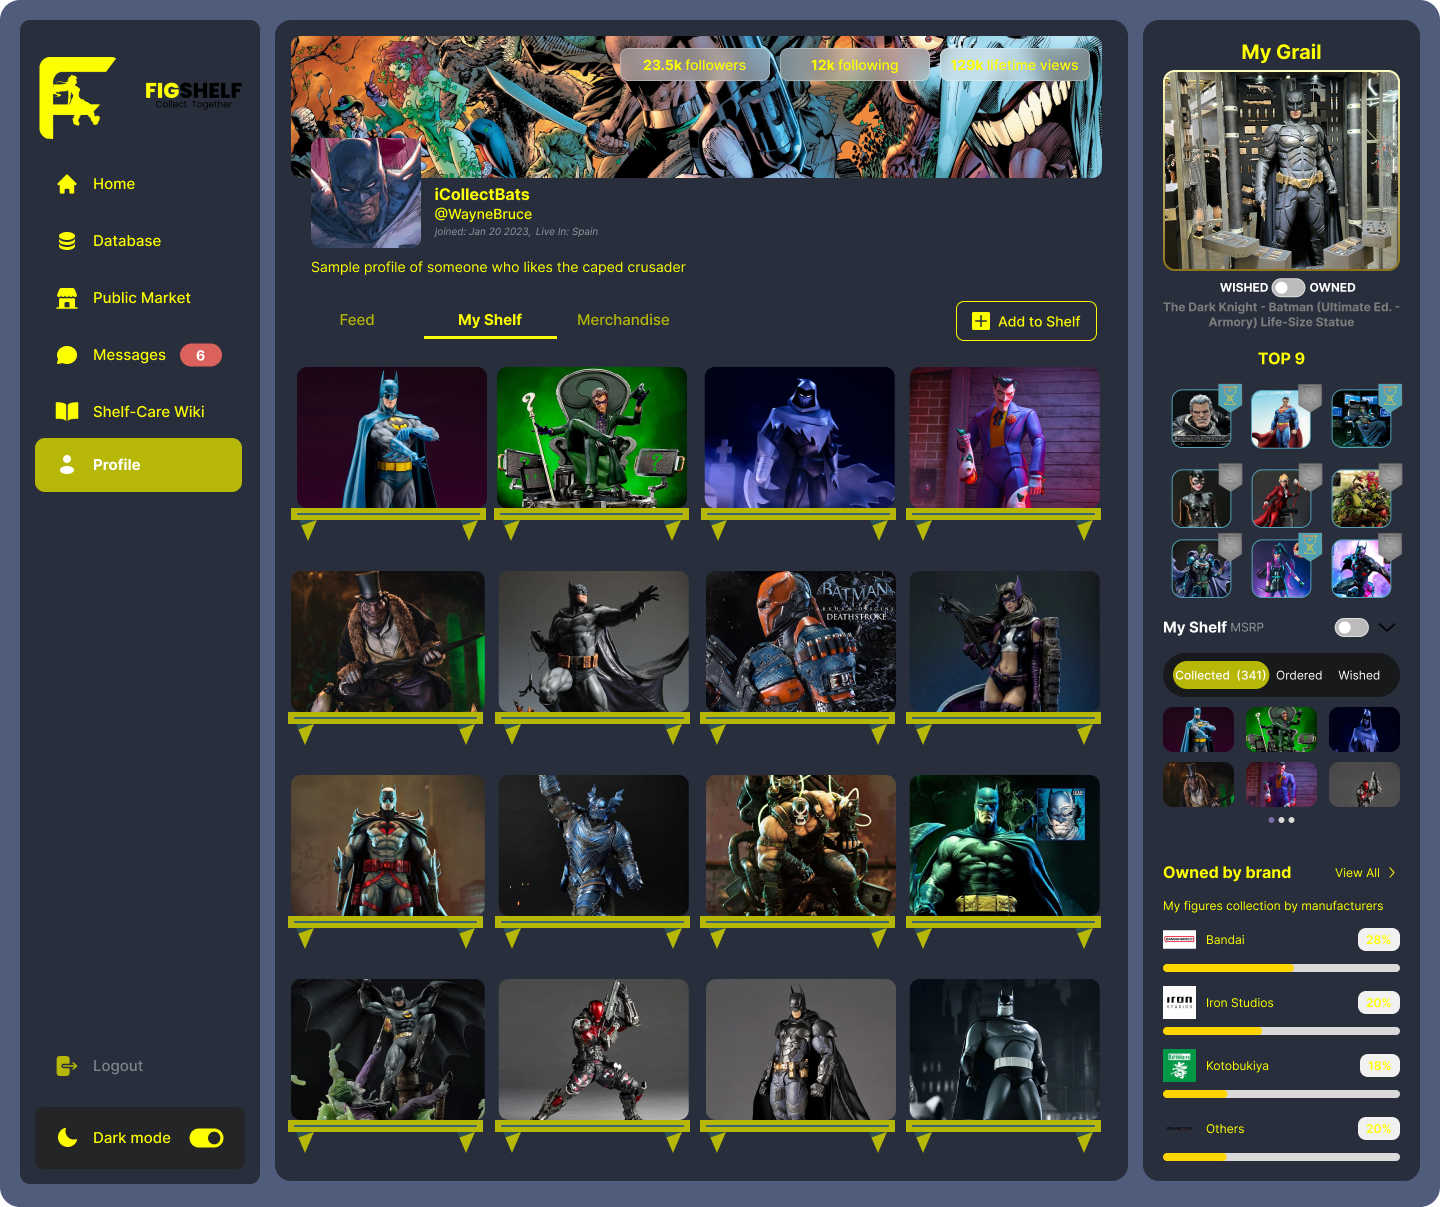Open the 23.5k followers badge
Screen dimensions: 1440x1207
(695, 65)
